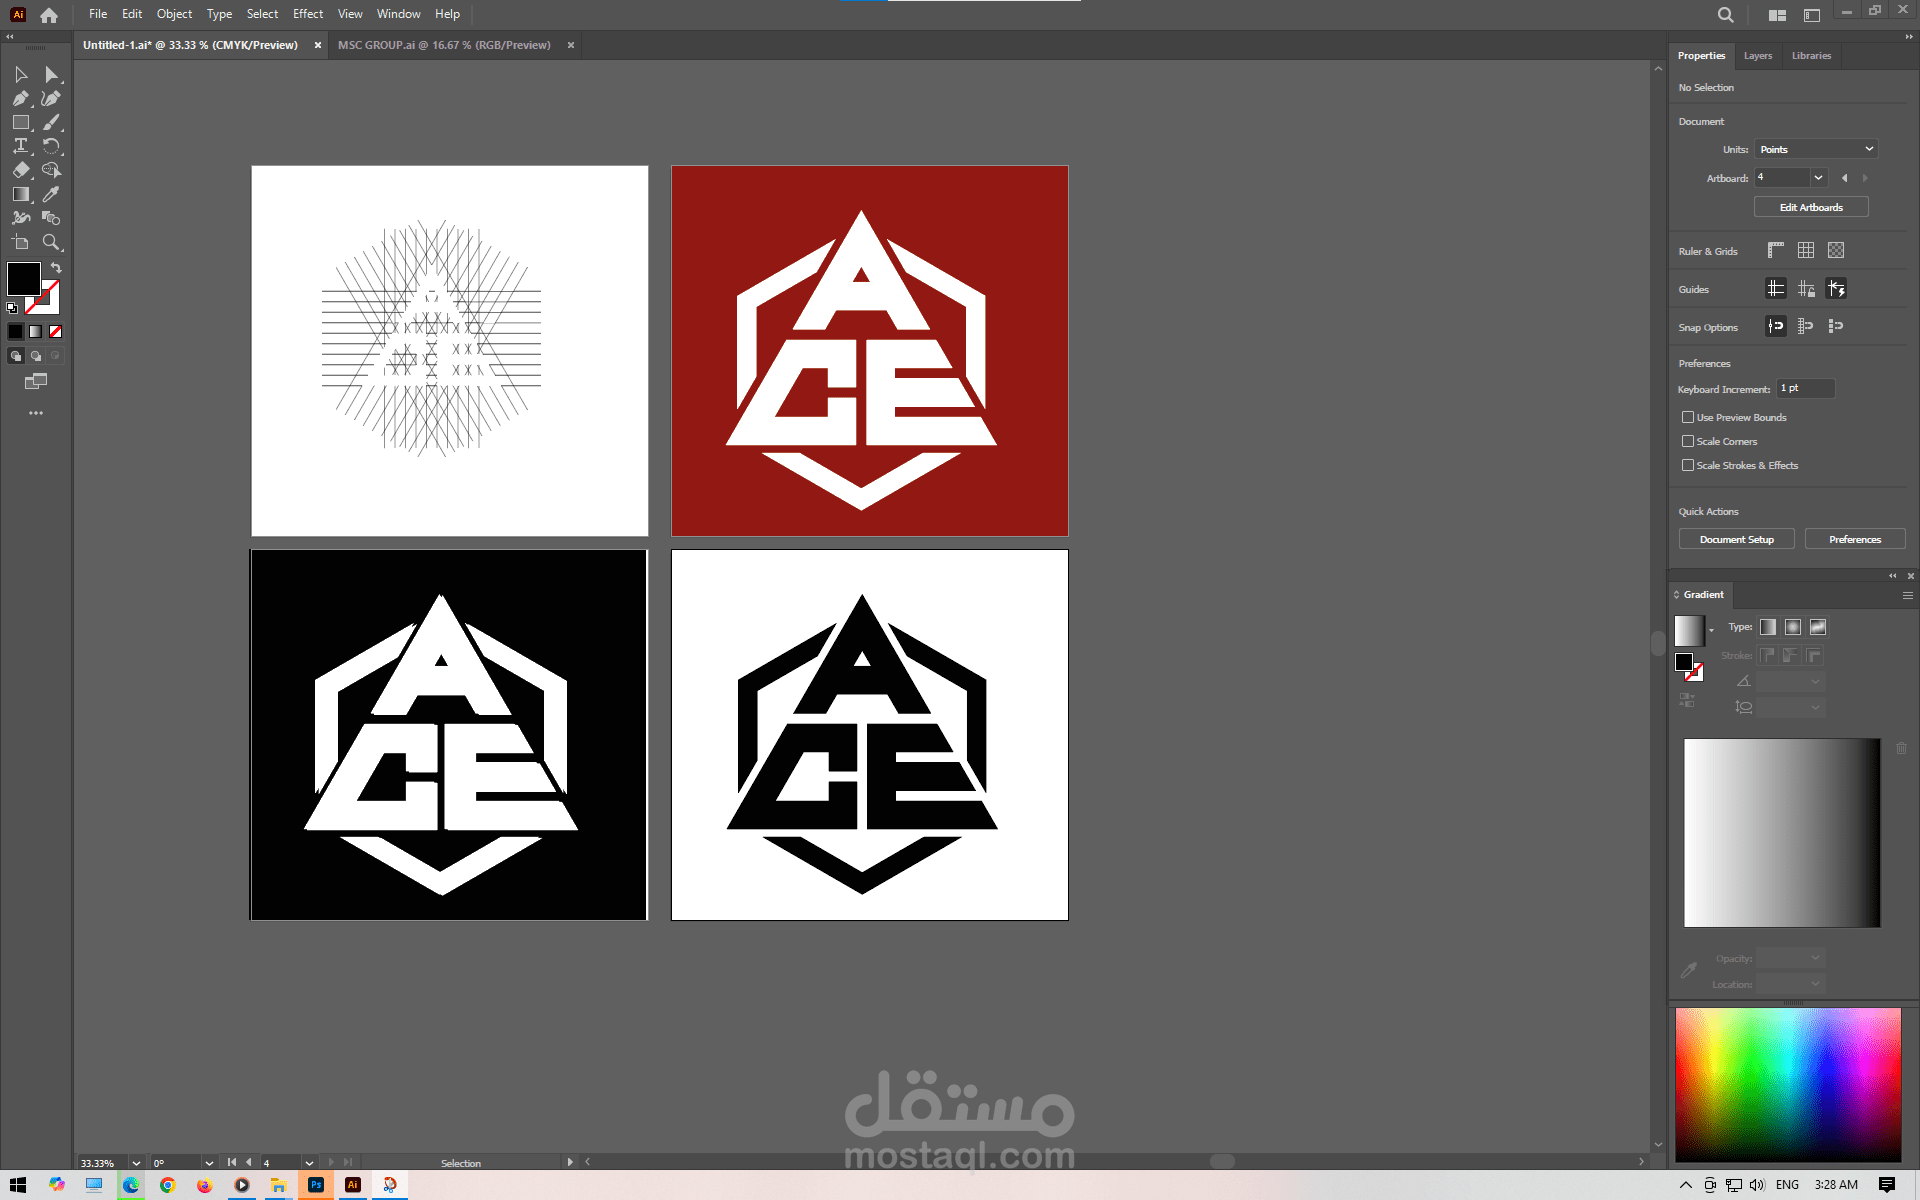This screenshot has width=1920, height=1200.
Task: Select the Eyedropper tool
Action: click(x=51, y=194)
